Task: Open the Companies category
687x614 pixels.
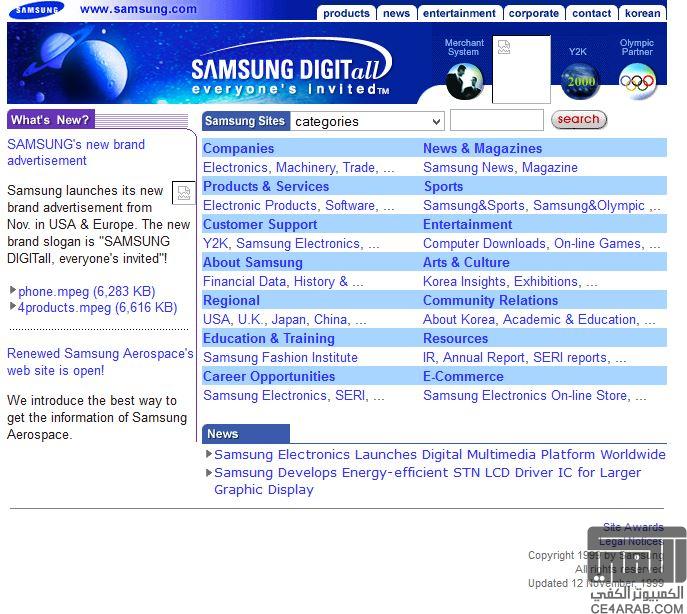Action: (238, 148)
